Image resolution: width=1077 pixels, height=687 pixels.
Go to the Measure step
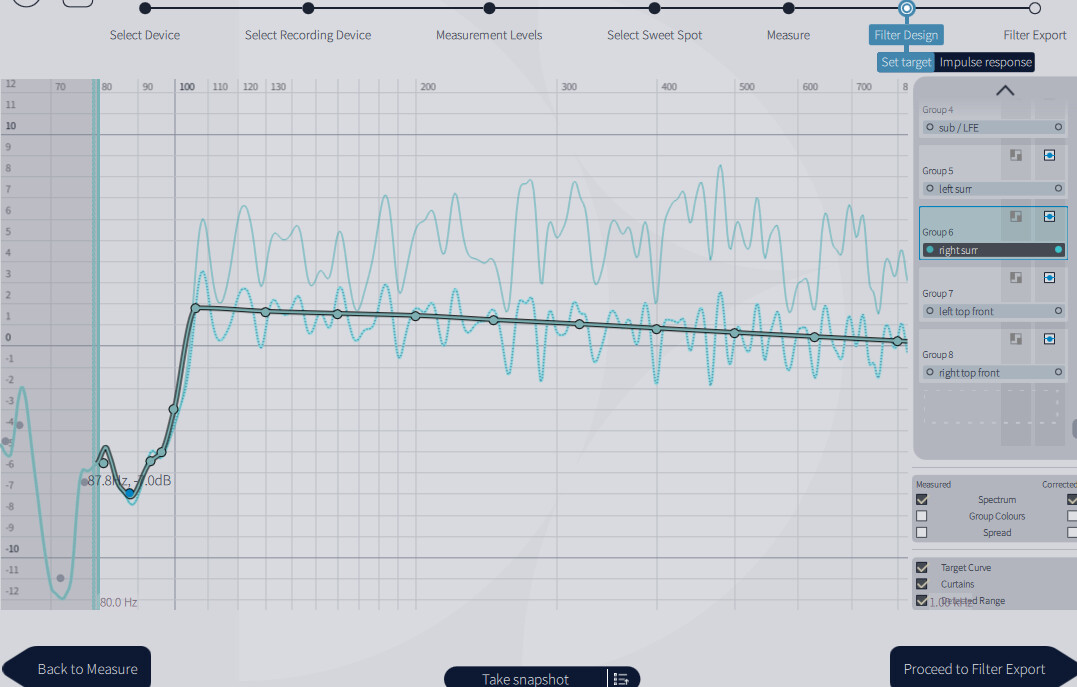(788, 35)
